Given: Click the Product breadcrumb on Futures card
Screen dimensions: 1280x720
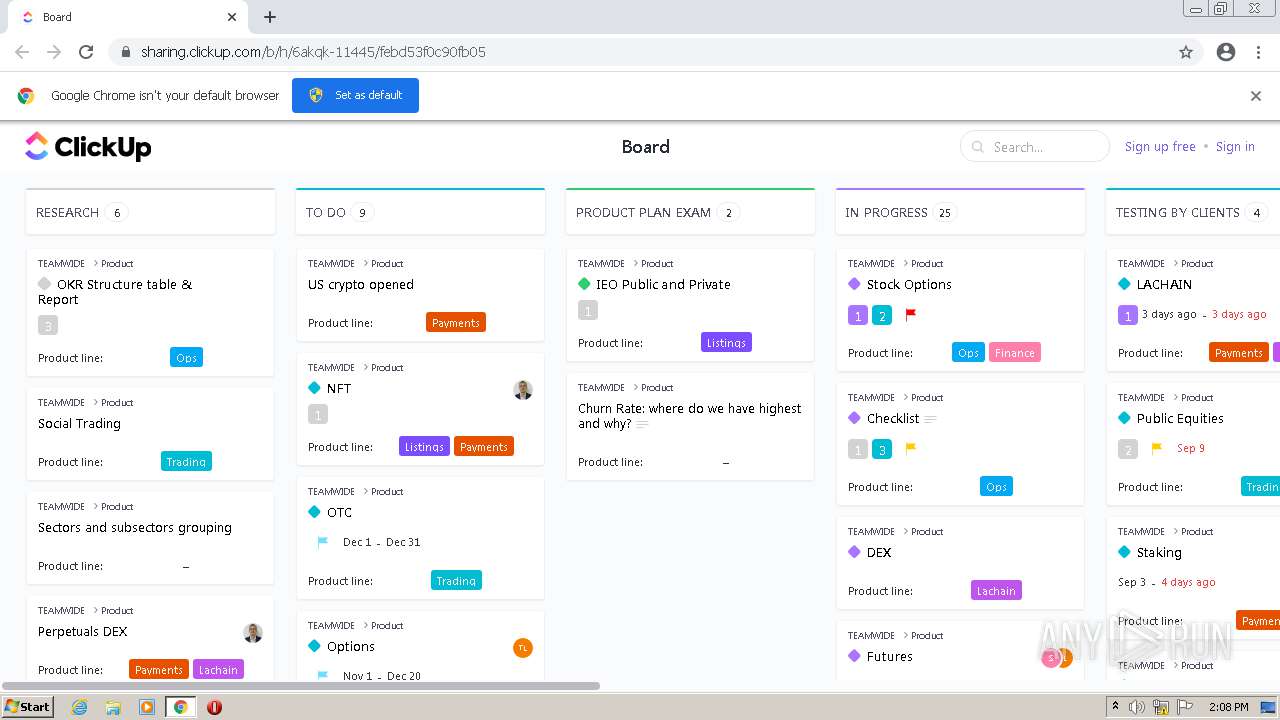Looking at the screenshot, I should point(927,636).
